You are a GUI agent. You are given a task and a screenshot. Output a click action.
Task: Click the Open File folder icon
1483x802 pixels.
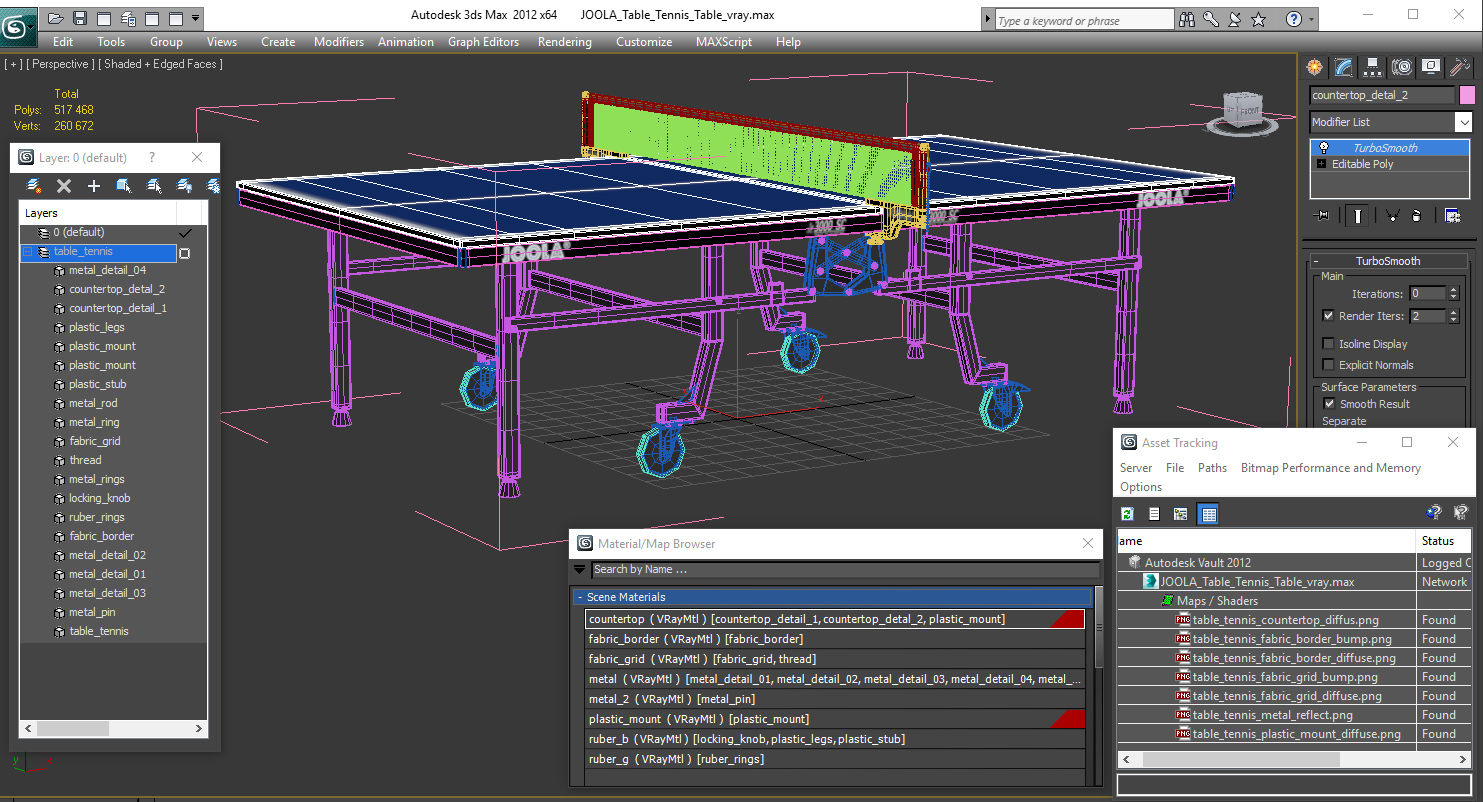click(x=56, y=18)
